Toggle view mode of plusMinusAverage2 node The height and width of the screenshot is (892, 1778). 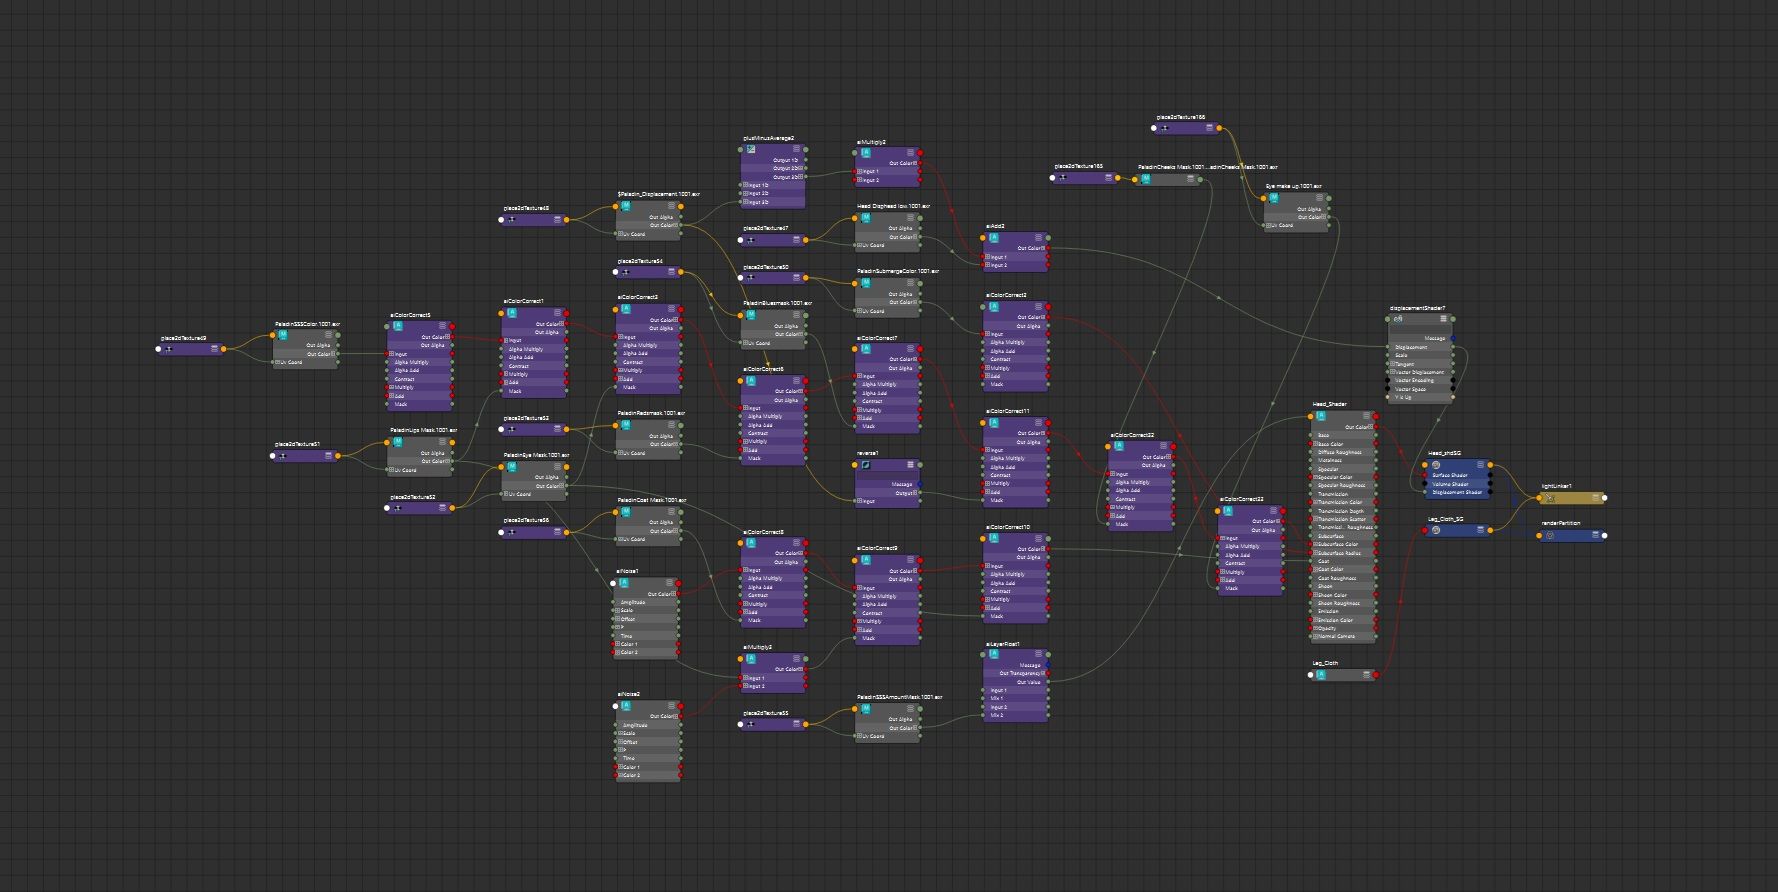pos(796,149)
